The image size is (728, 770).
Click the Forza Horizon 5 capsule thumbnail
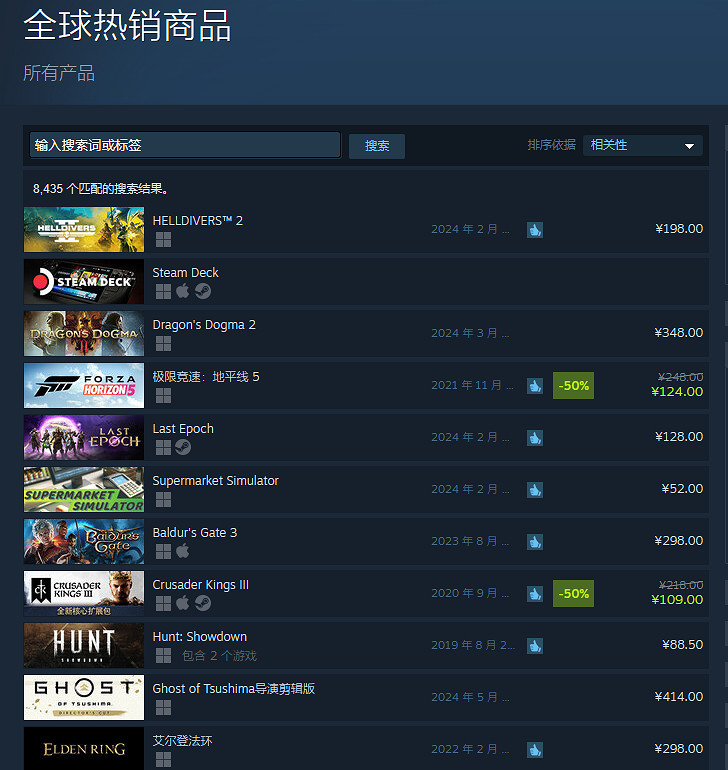click(x=84, y=385)
